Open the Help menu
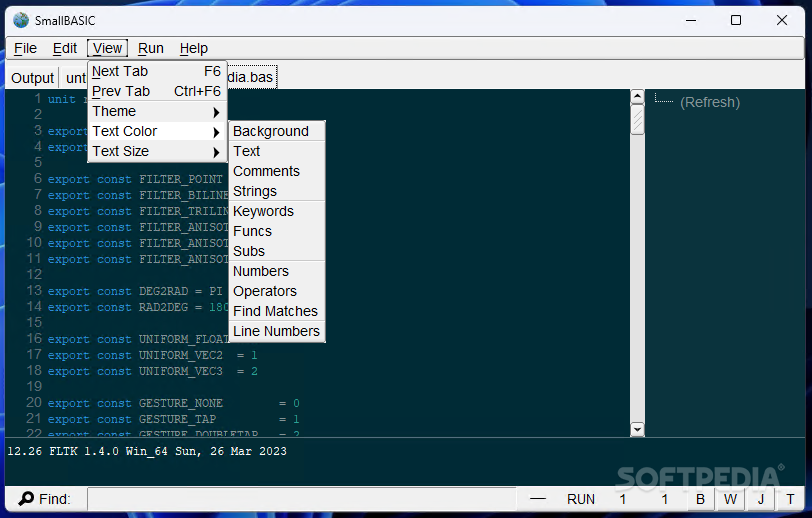The image size is (812, 518). (x=194, y=48)
